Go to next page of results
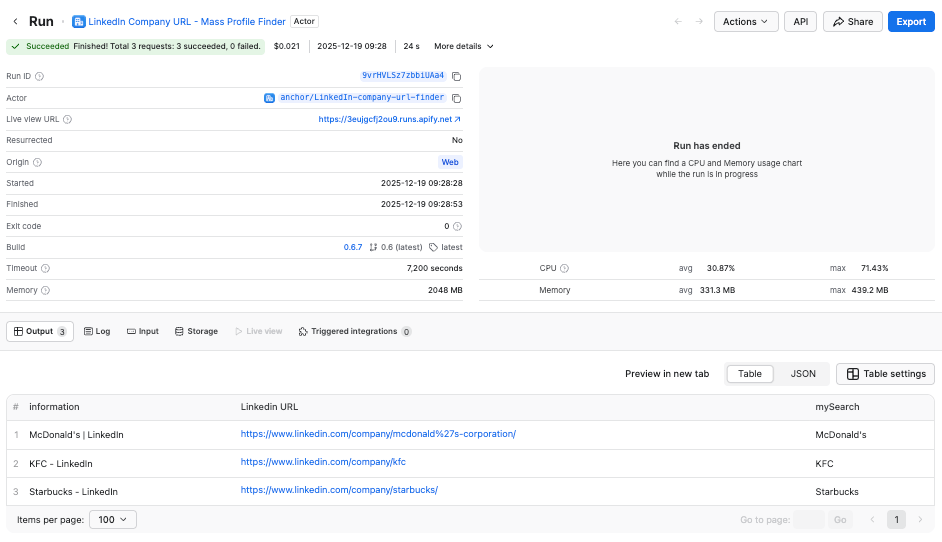 [920, 520]
